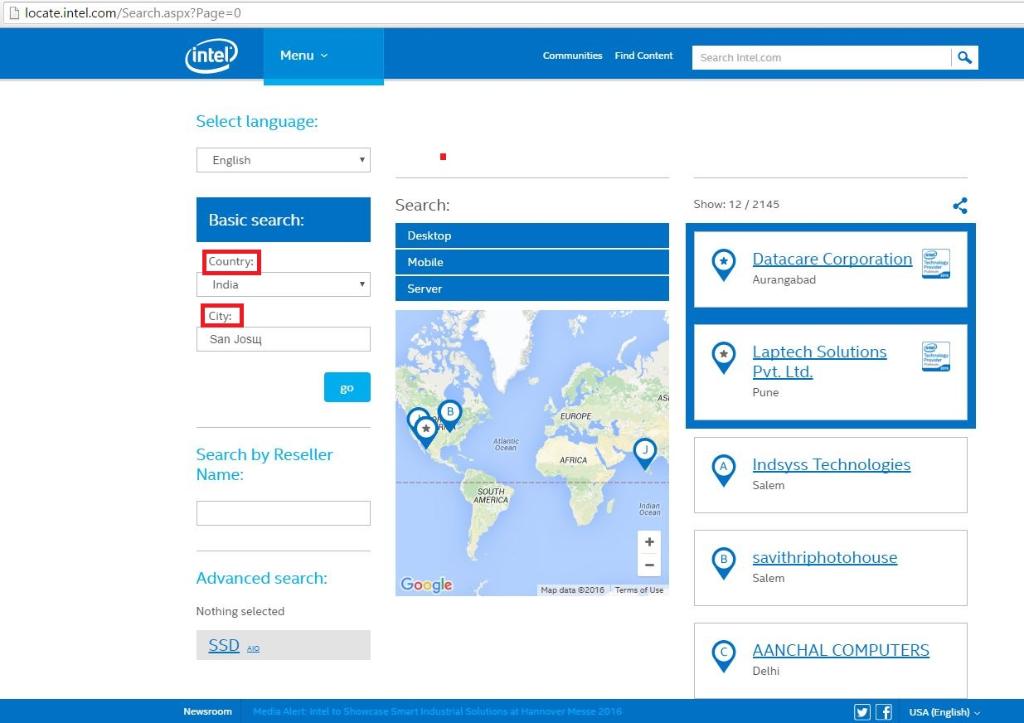Click the 'Aurangabad' city text
This screenshot has width=1024, height=723.
784,280
